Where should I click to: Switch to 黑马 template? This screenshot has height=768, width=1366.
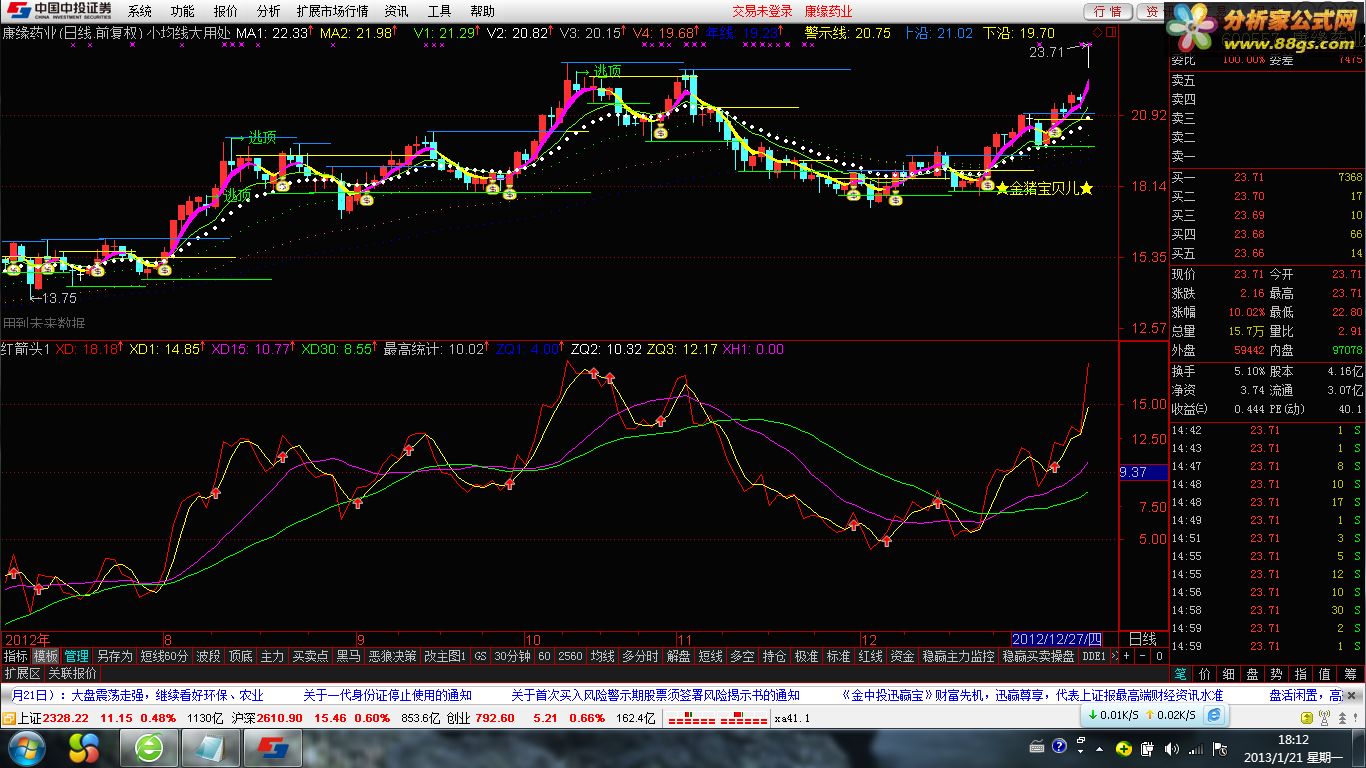(348, 656)
